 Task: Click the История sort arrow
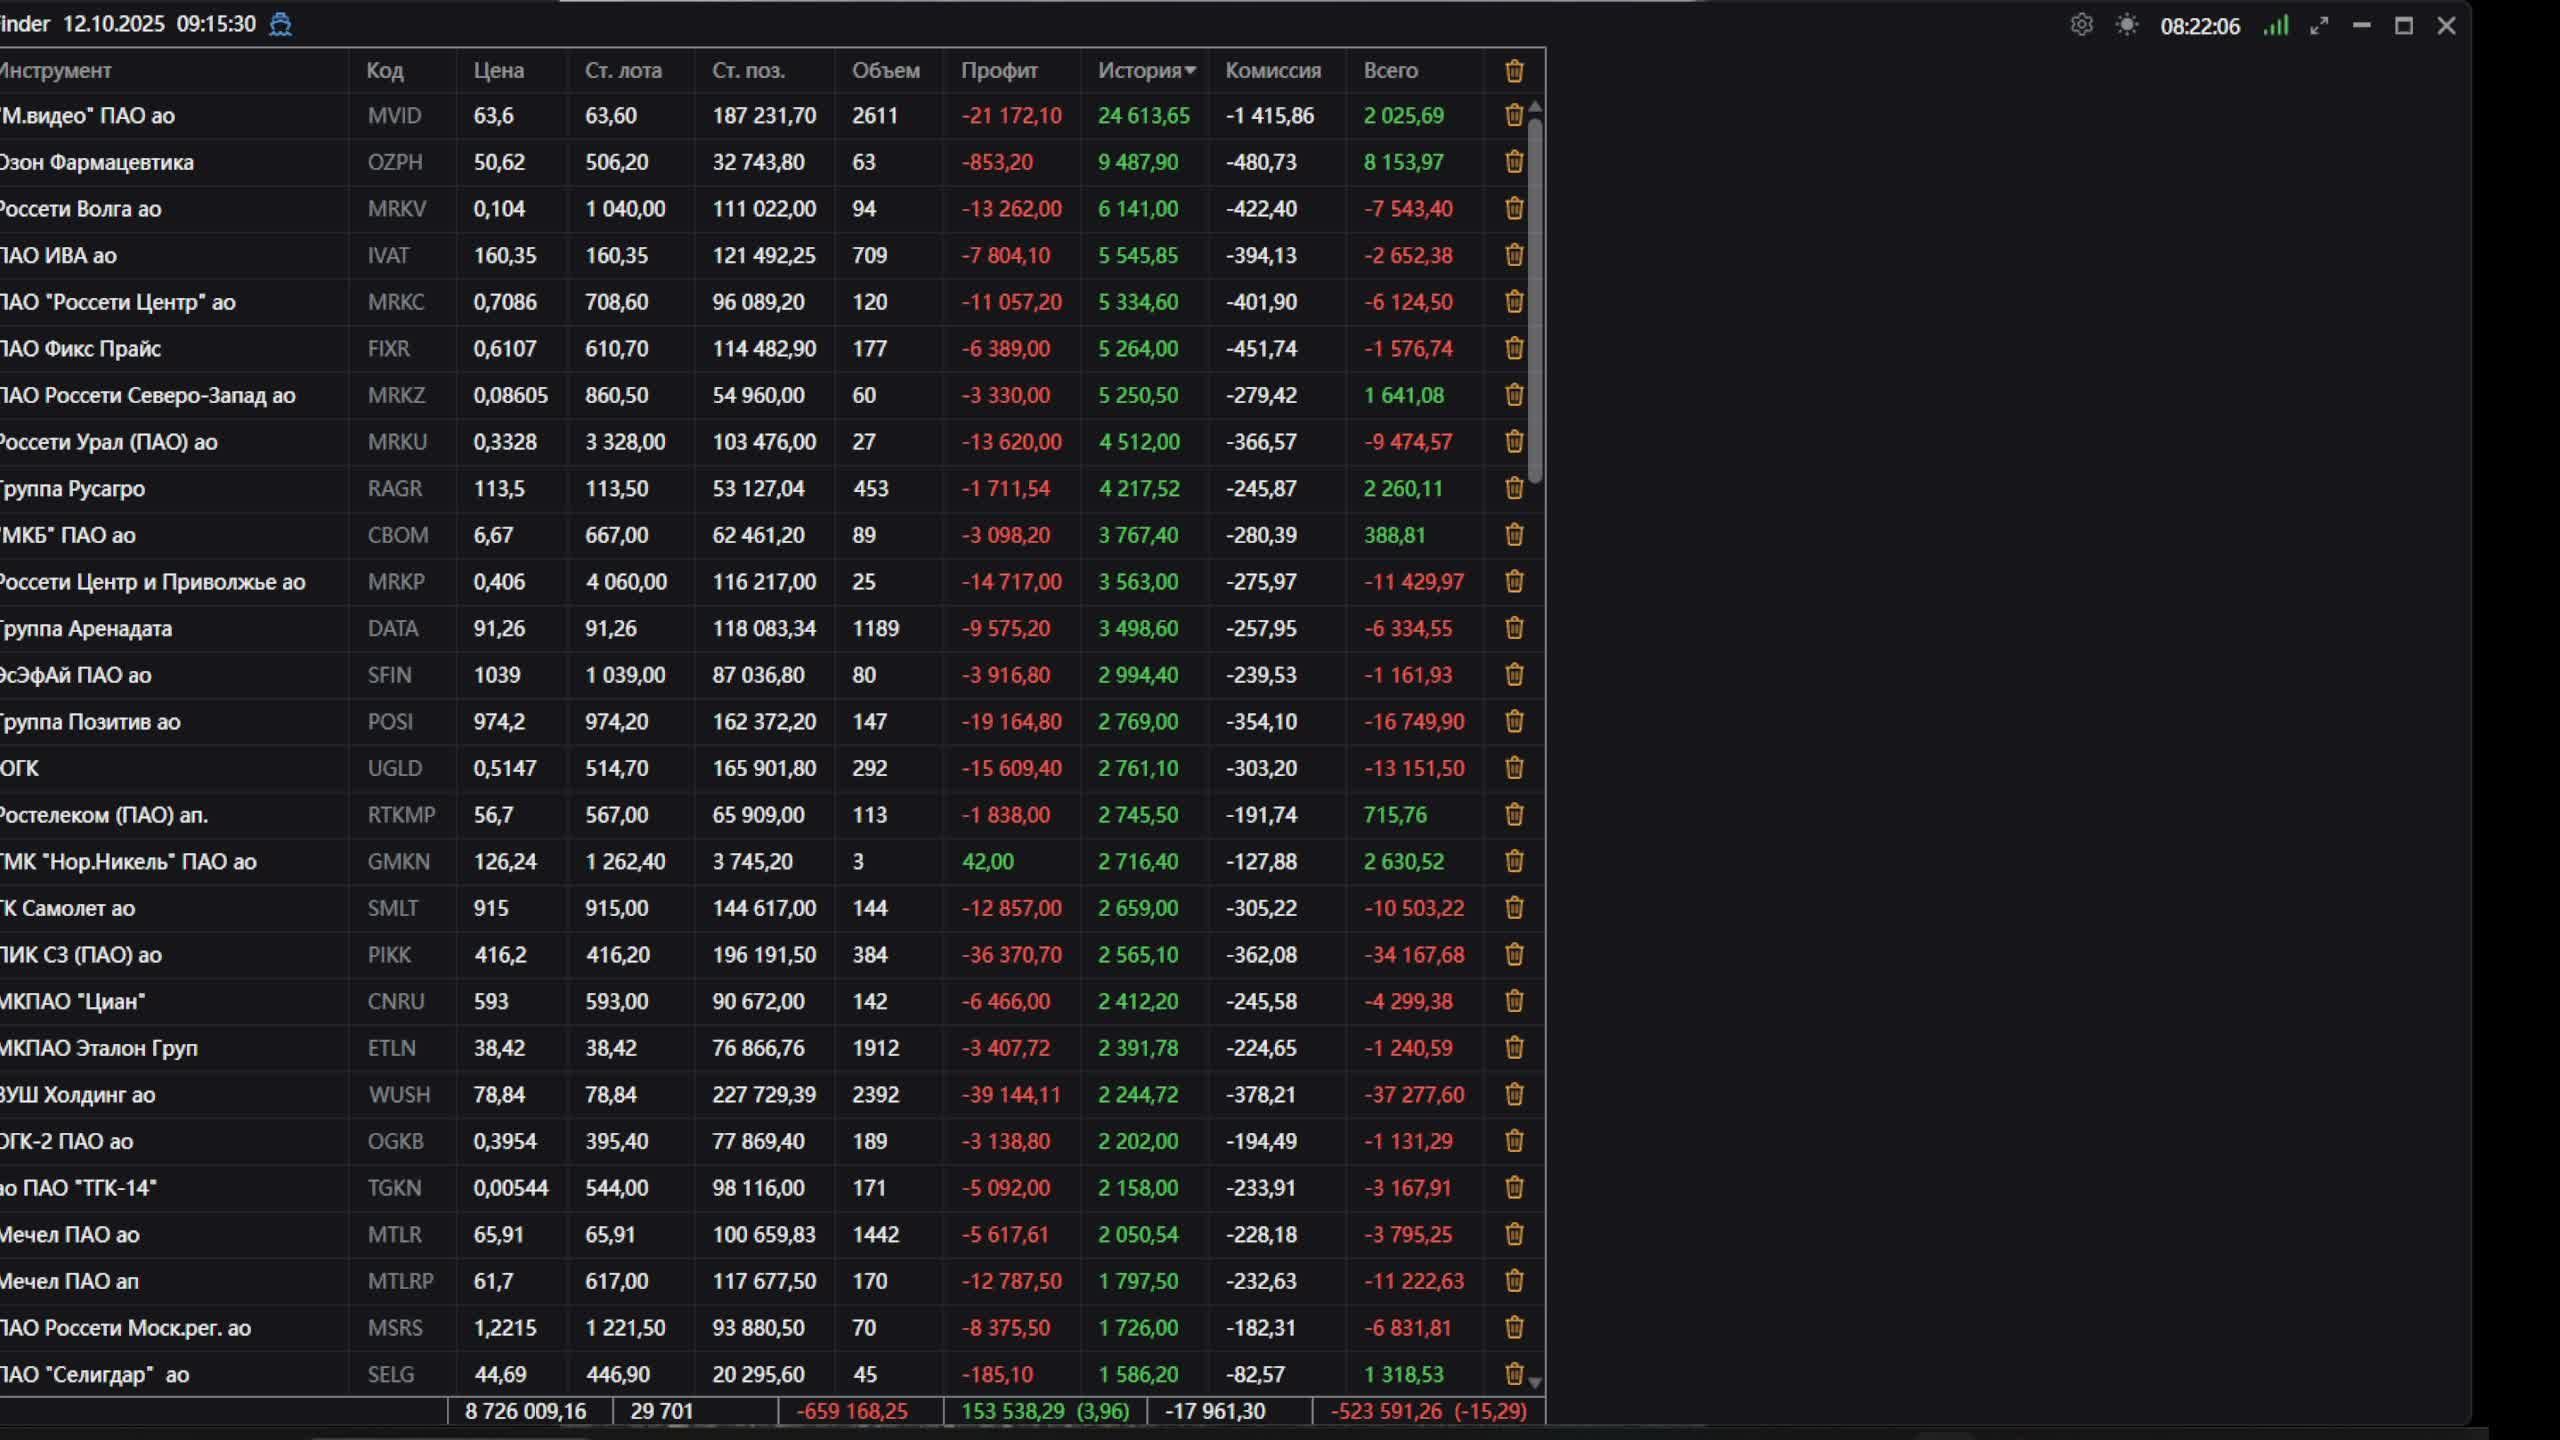[x=1190, y=71]
